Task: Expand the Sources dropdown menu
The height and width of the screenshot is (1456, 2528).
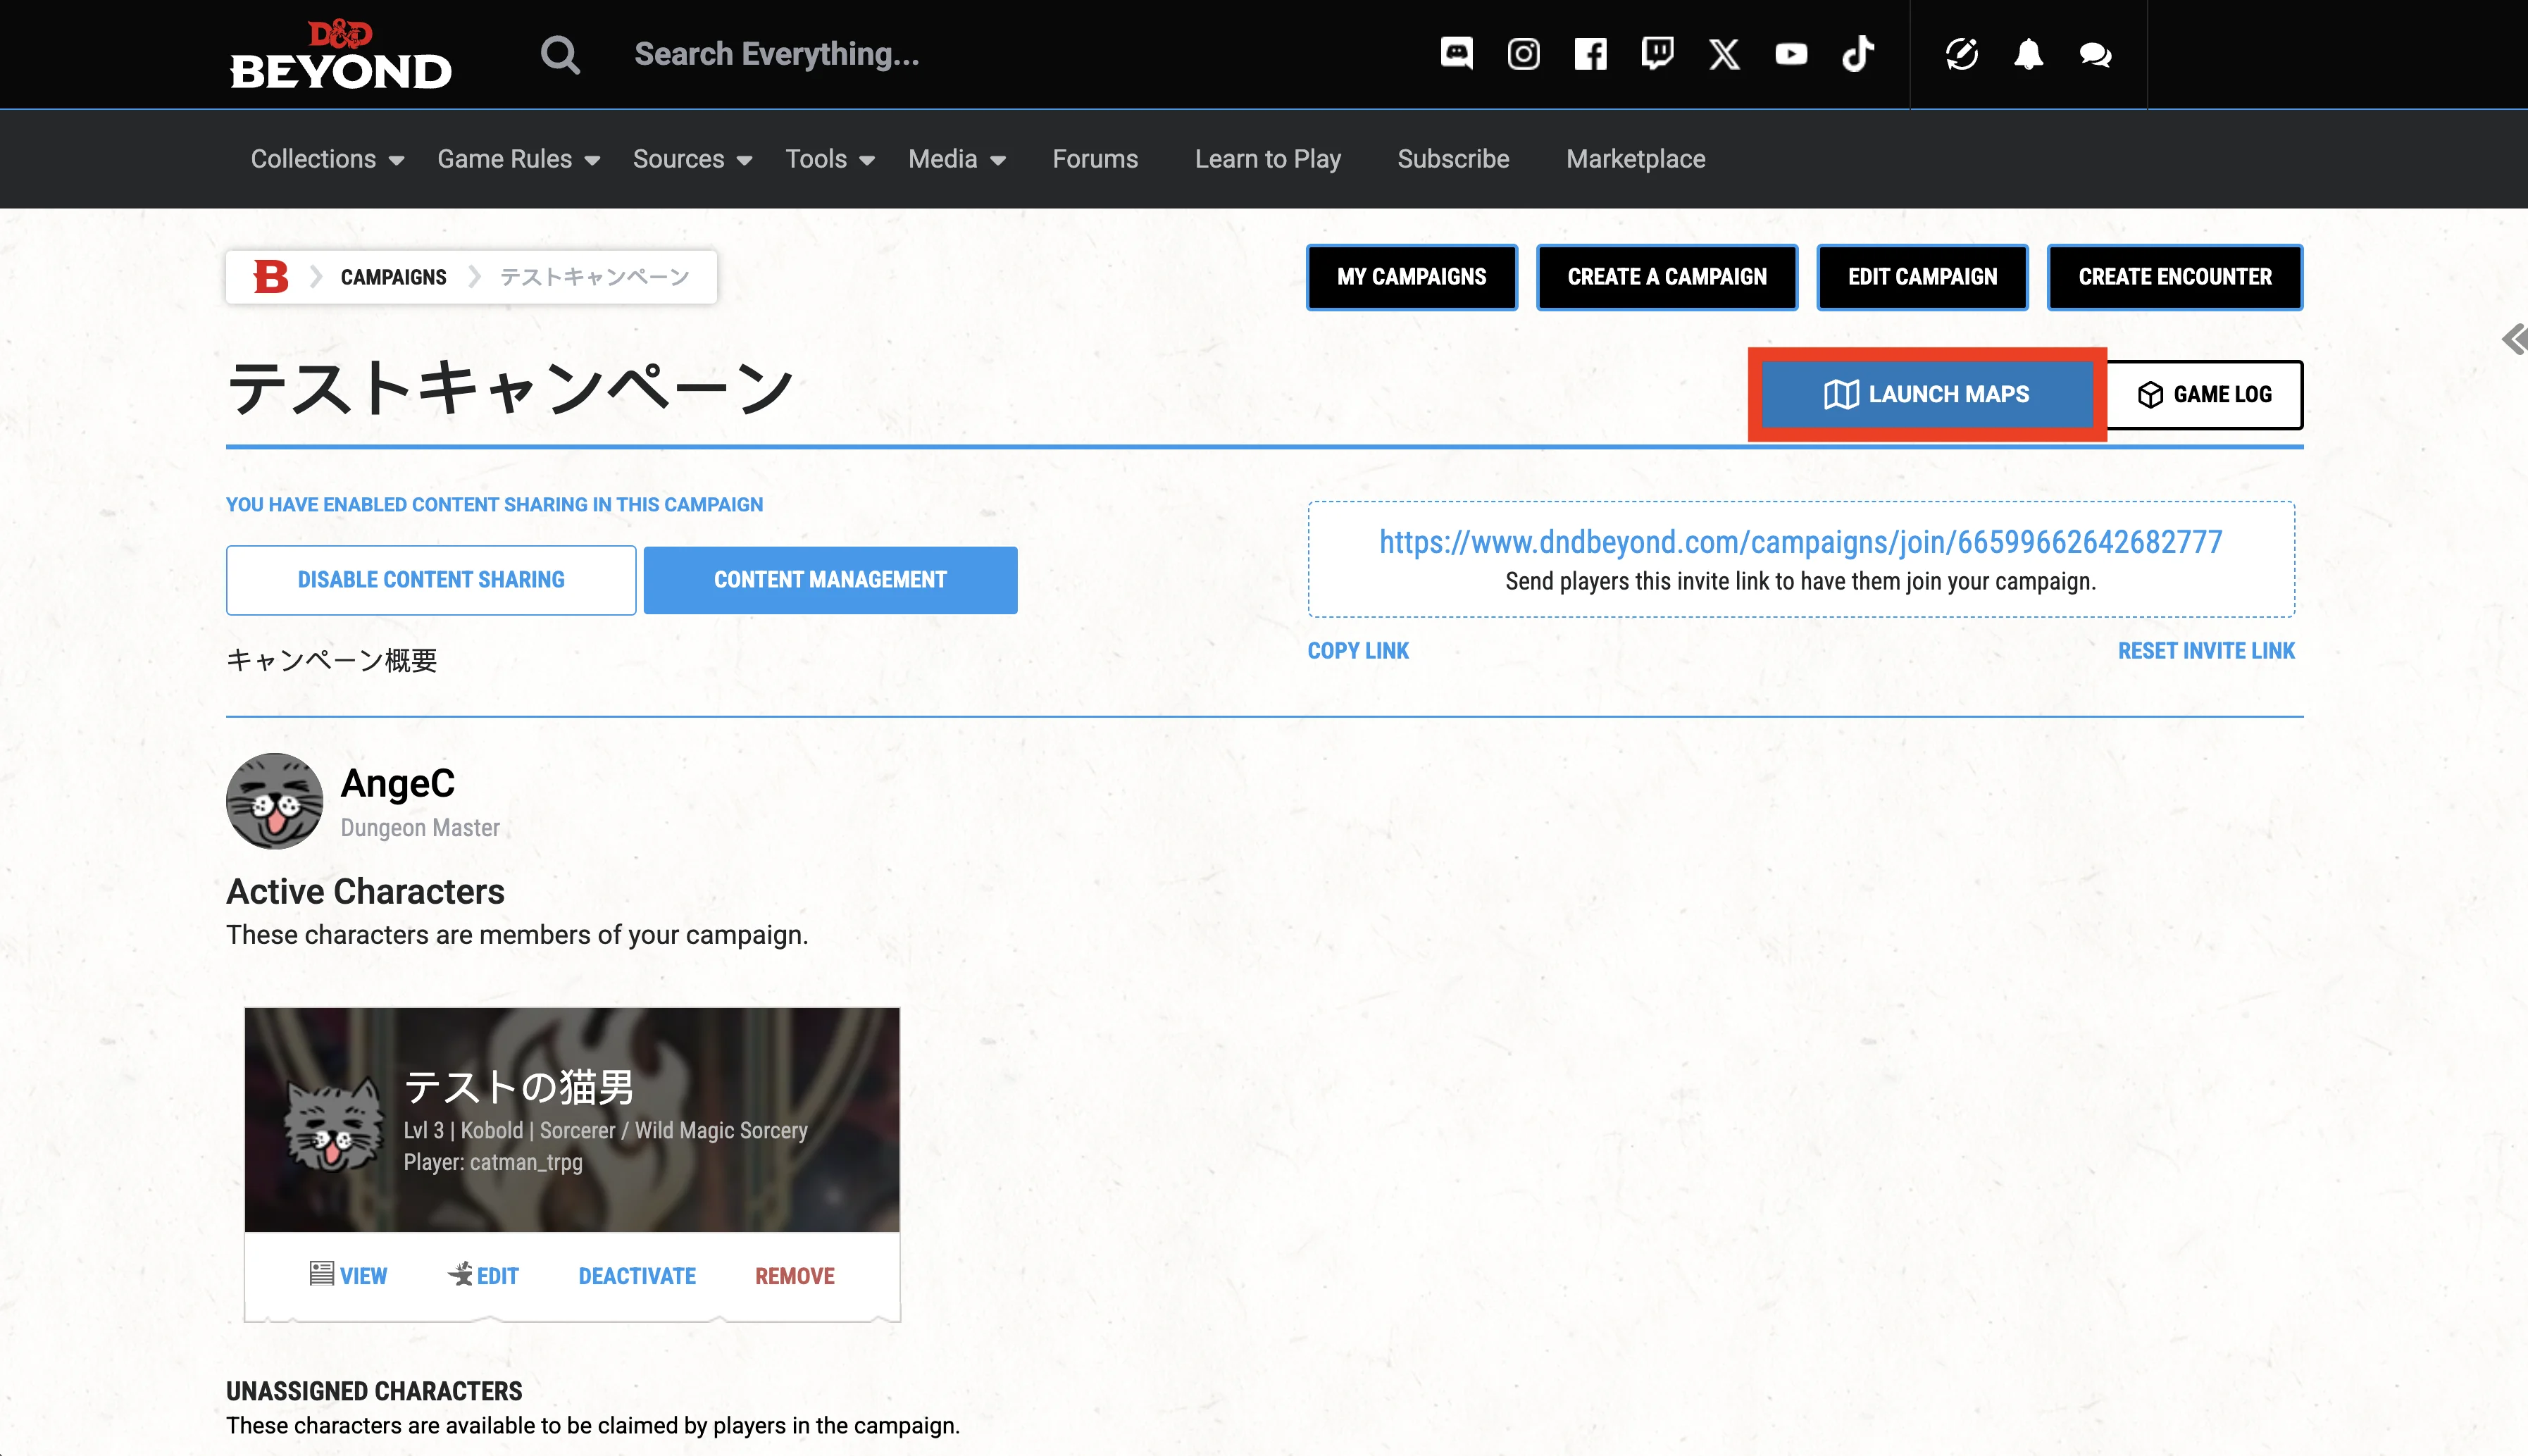Action: pos(692,159)
